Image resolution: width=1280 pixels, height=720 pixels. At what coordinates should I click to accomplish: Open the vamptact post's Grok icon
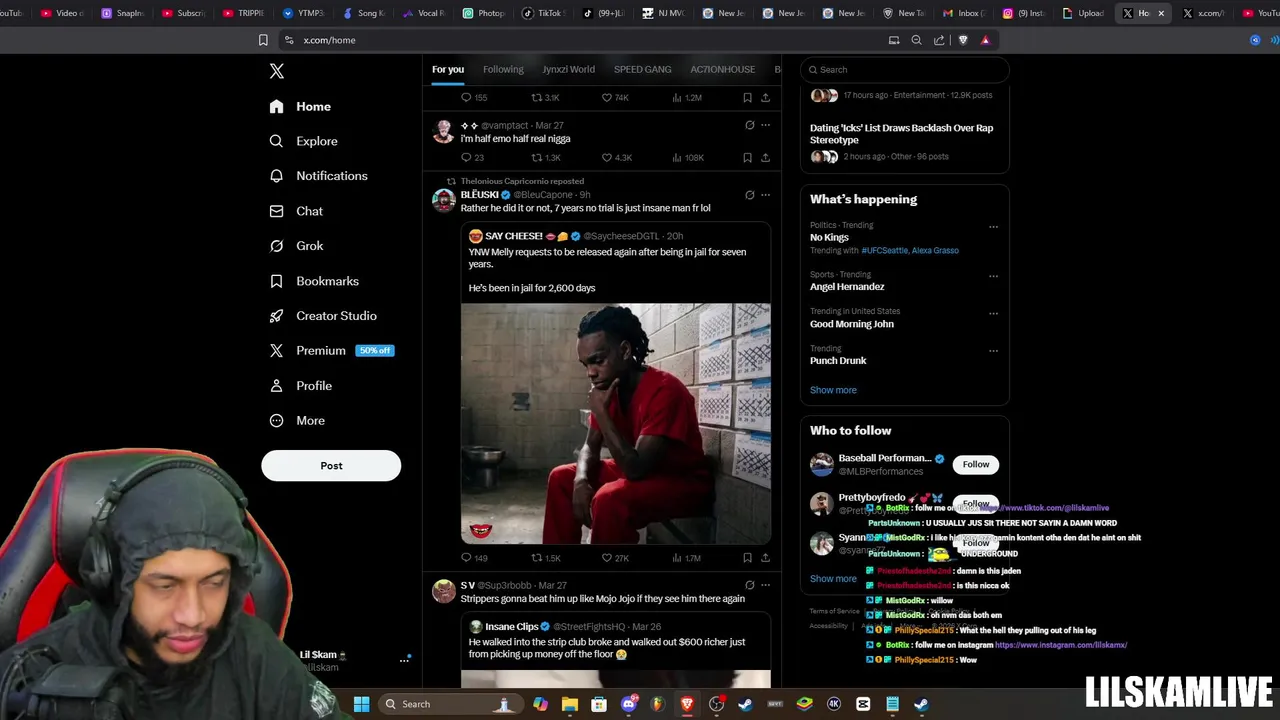tap(749, 125)
